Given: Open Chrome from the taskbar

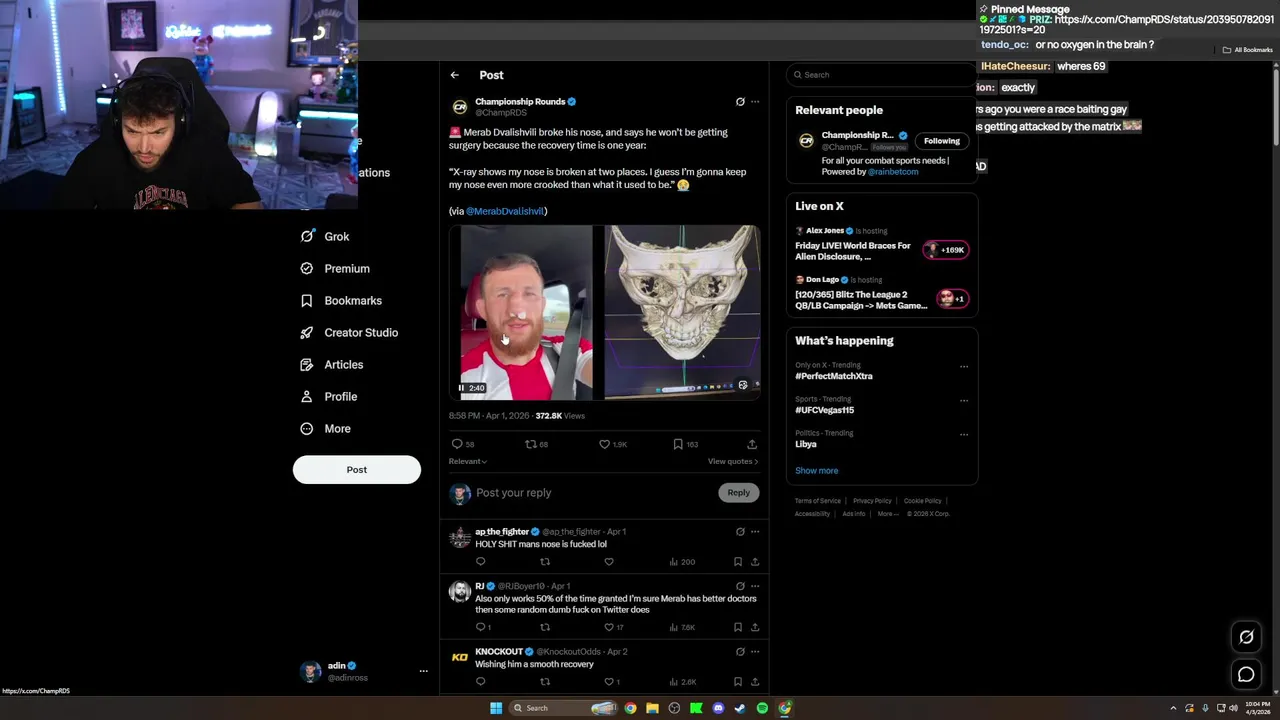Looking at the screenshot, I should tap(630, 708).
